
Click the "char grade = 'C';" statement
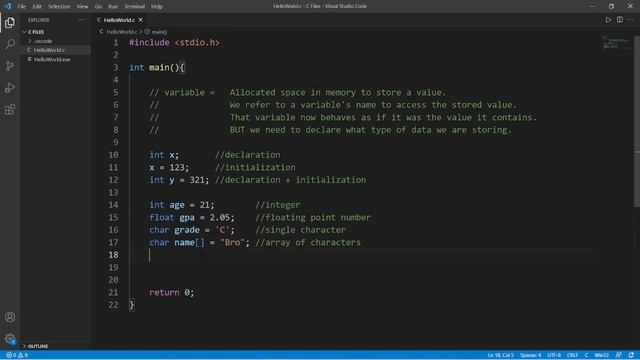(192, 230)
